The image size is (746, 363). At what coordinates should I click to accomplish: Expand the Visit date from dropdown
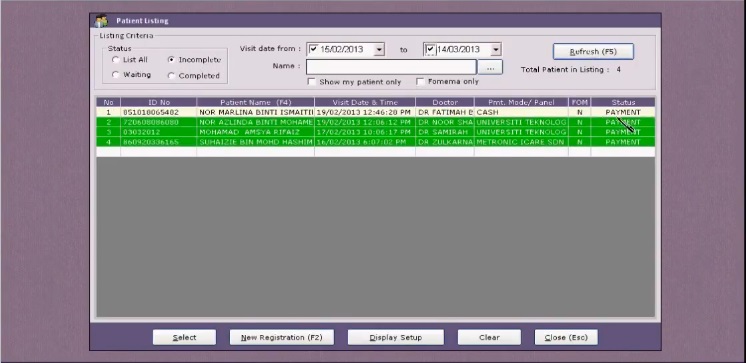(x=379, y=49)
